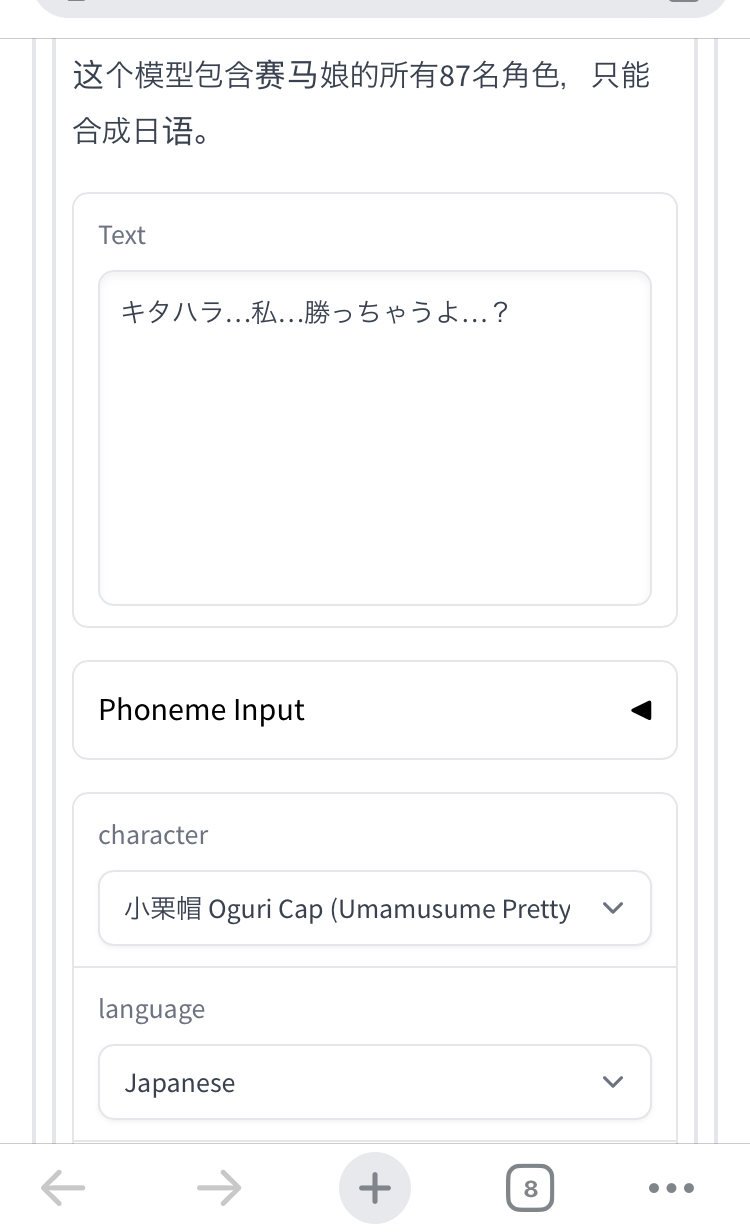
Task: Click the chevron in the language dropdown
Action: coord(614,1082)
